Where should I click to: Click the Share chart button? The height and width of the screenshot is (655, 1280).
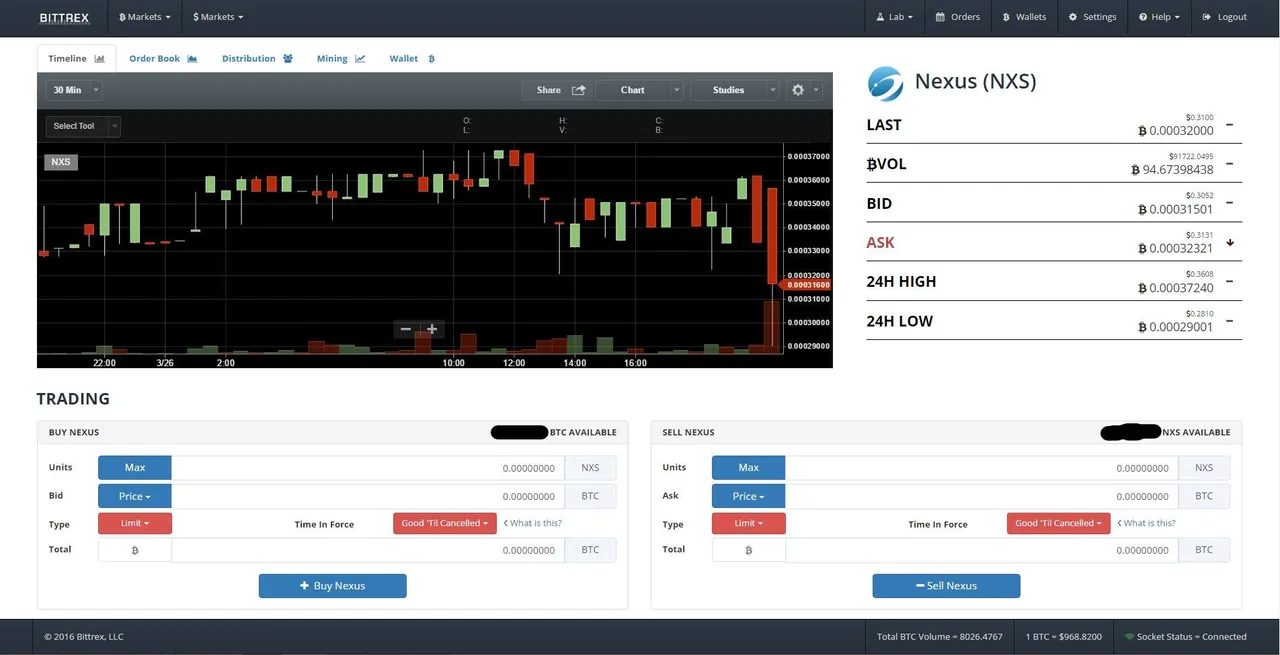pos(558,90)
